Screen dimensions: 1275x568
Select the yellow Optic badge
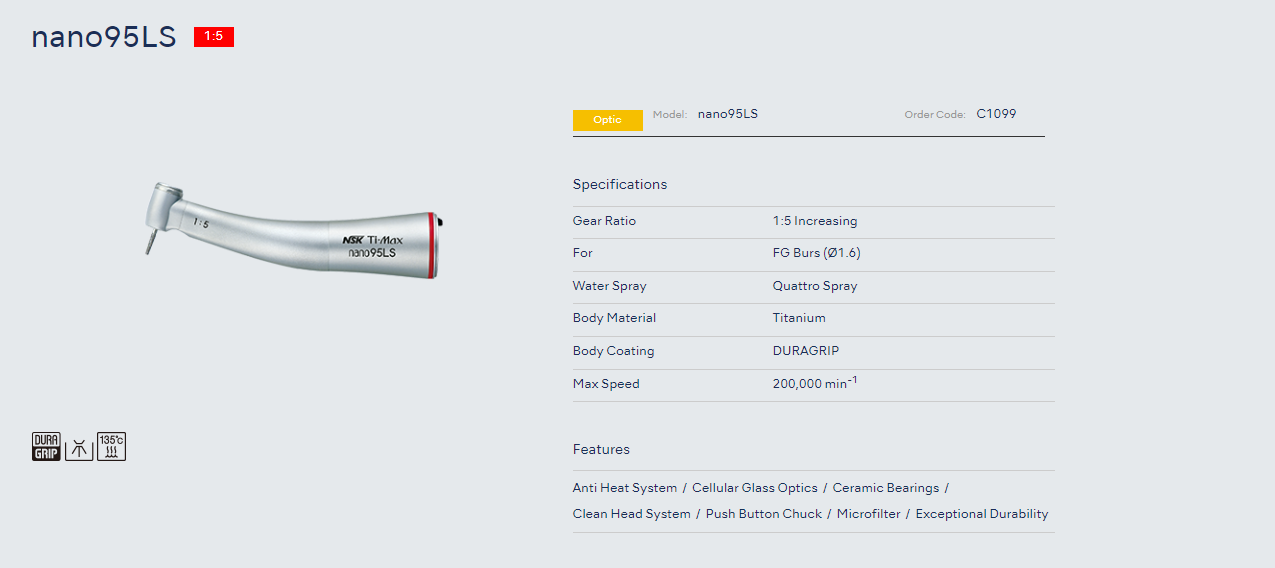607,120
